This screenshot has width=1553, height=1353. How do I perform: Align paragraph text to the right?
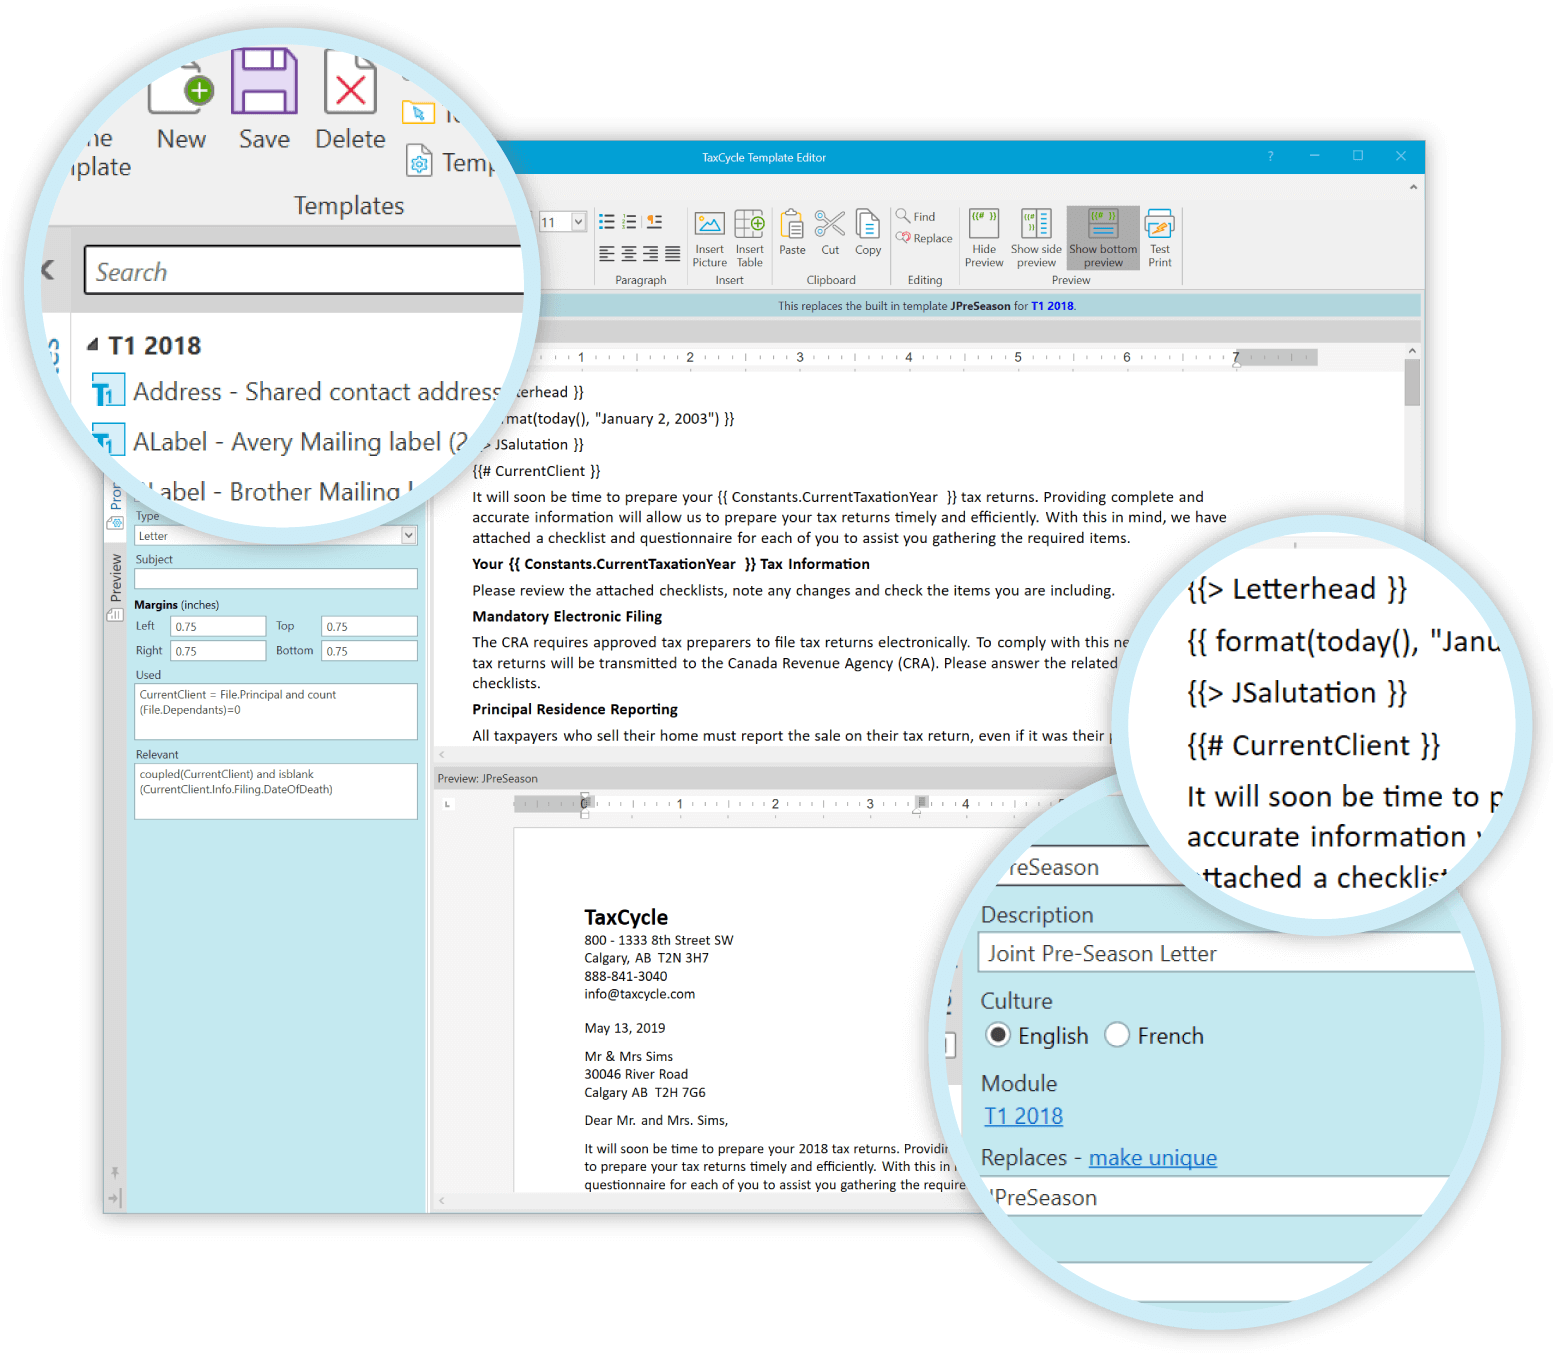click(x=651, y=253)
